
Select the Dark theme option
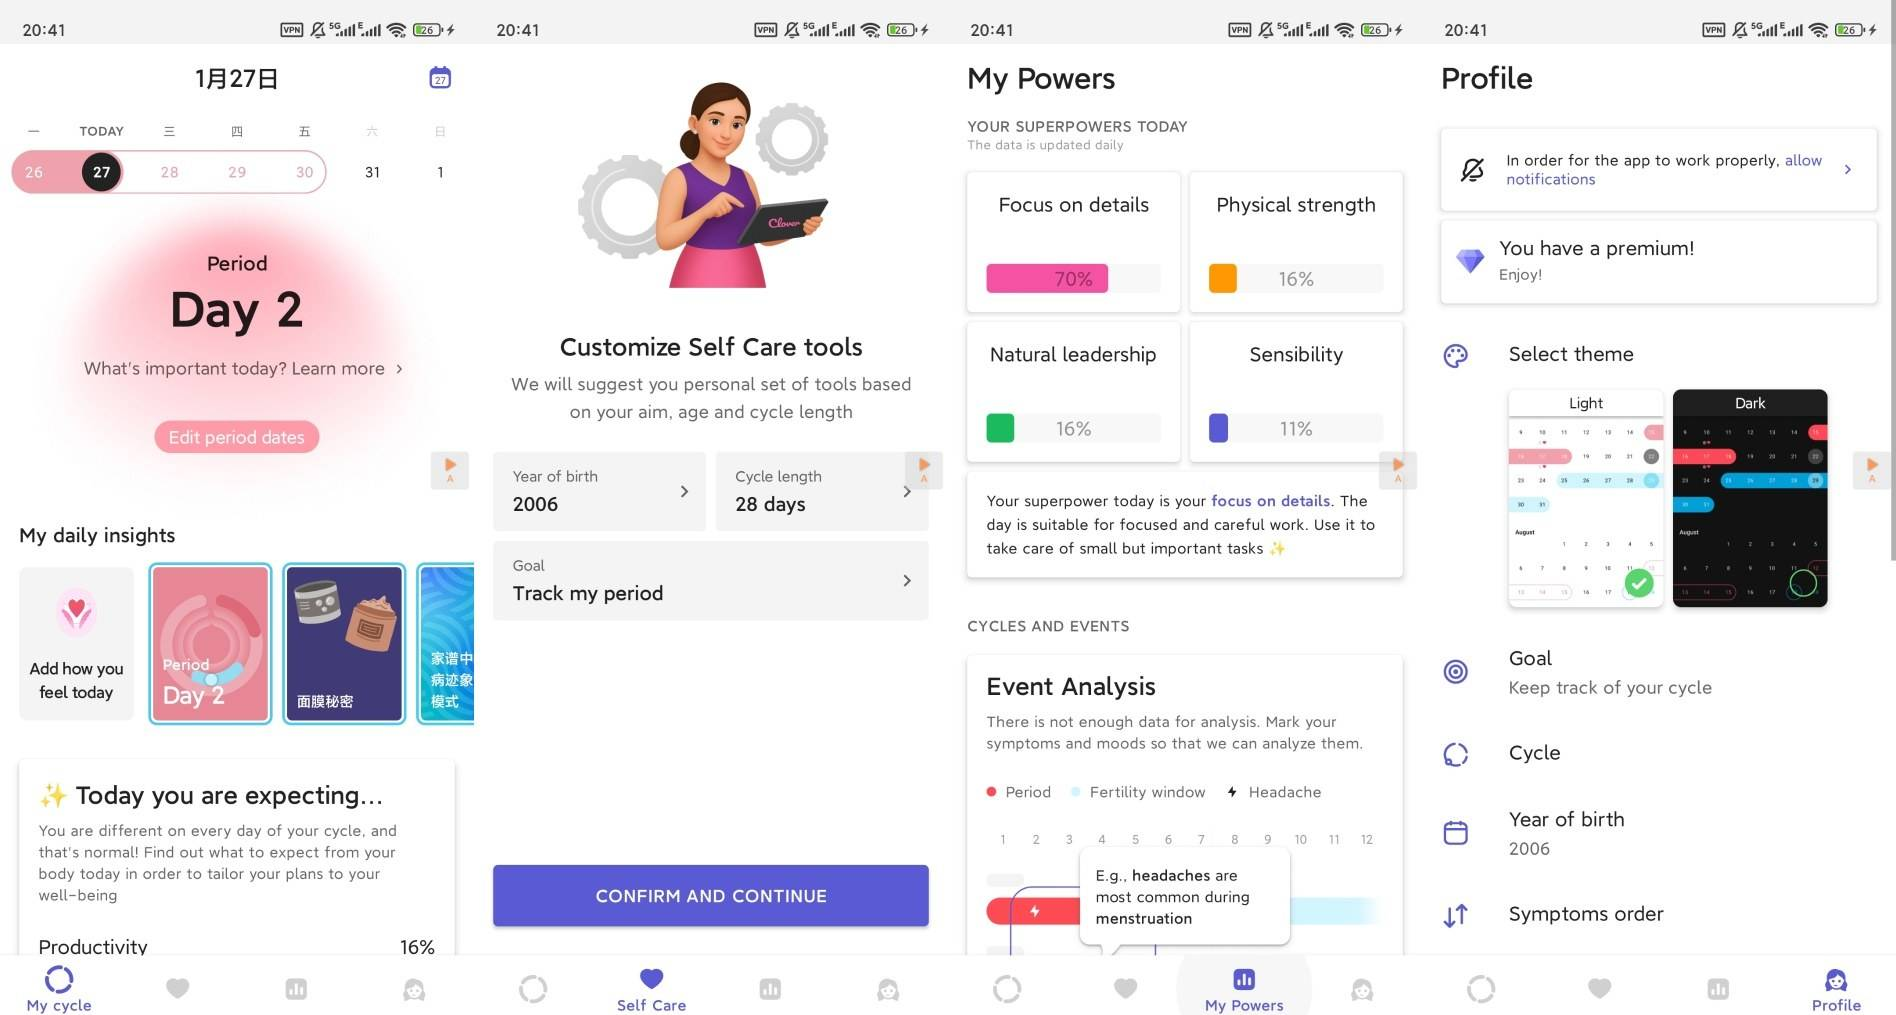coord(1750,498)
